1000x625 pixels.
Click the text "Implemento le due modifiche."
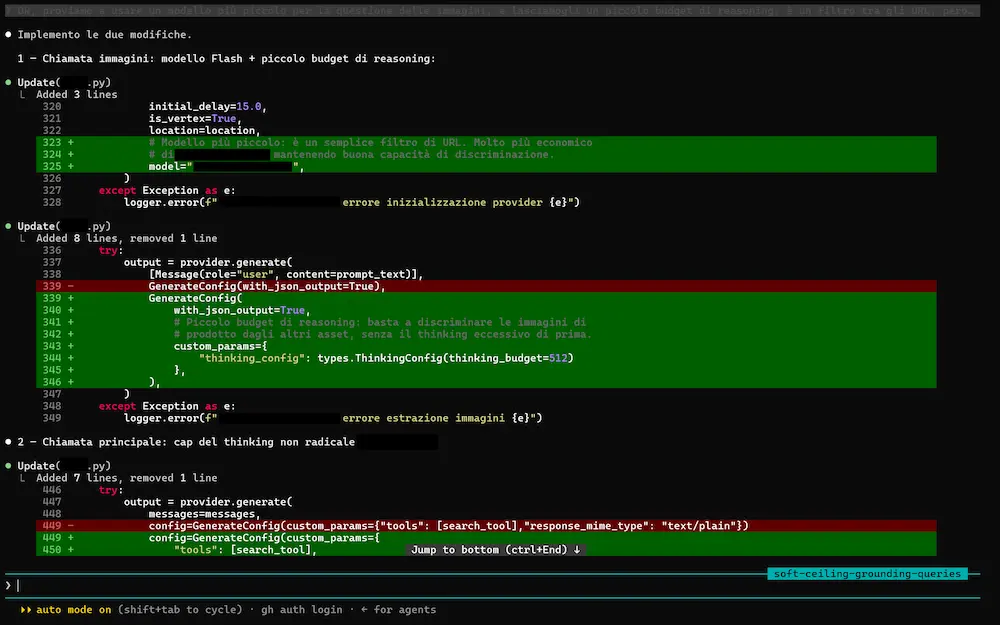tap(105, 34)
